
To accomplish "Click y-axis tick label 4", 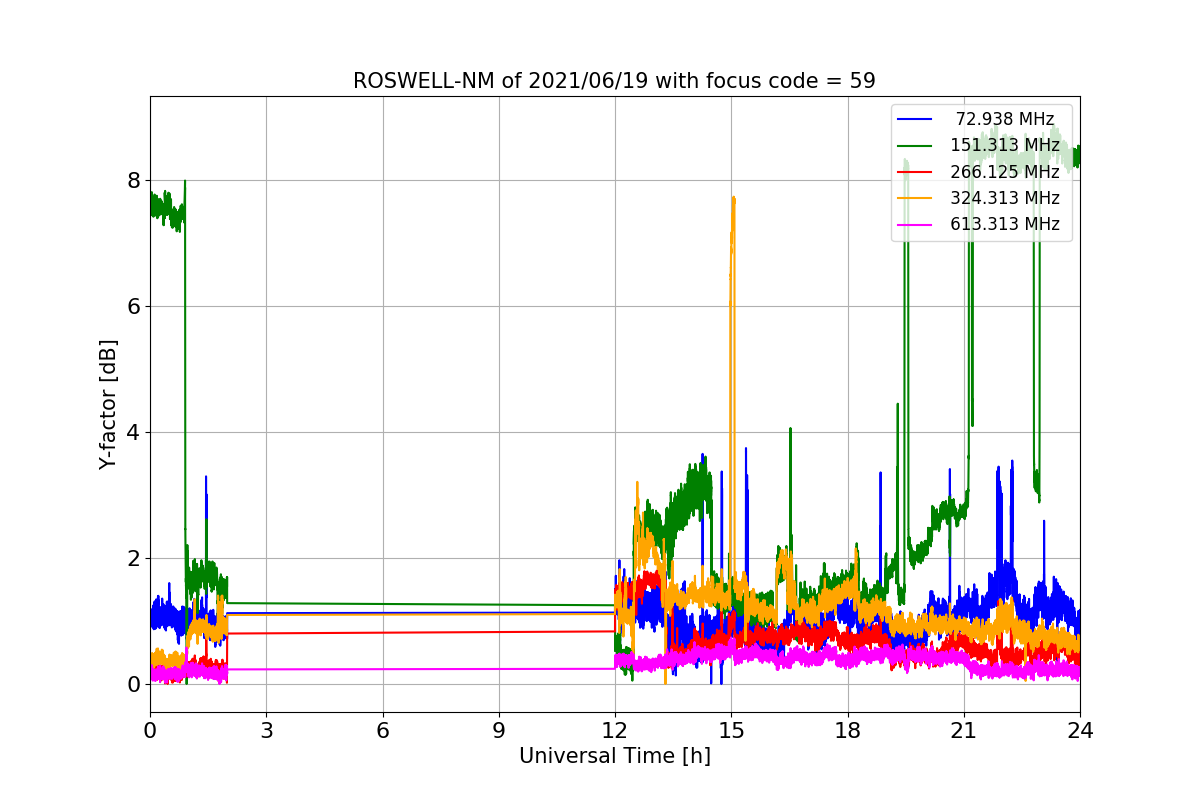I will tap(133, 433).
